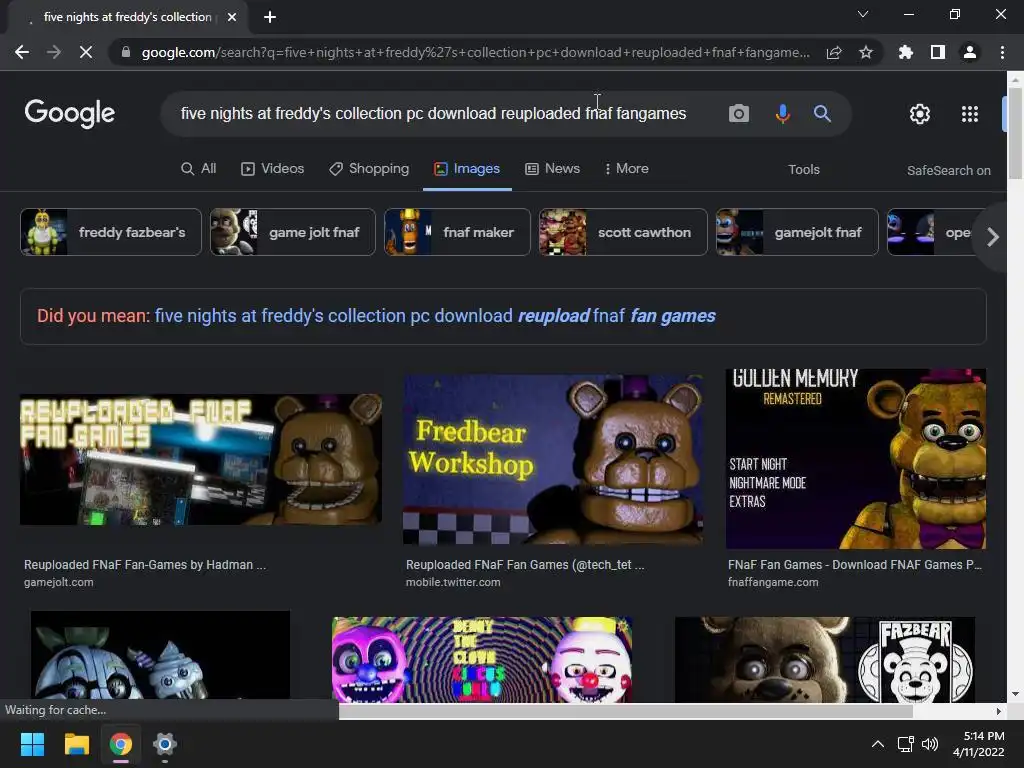The width and height of the screenshot is (1024, 768).
Task: Click the blue search magnifier button
Action: [x=822, y=114]
